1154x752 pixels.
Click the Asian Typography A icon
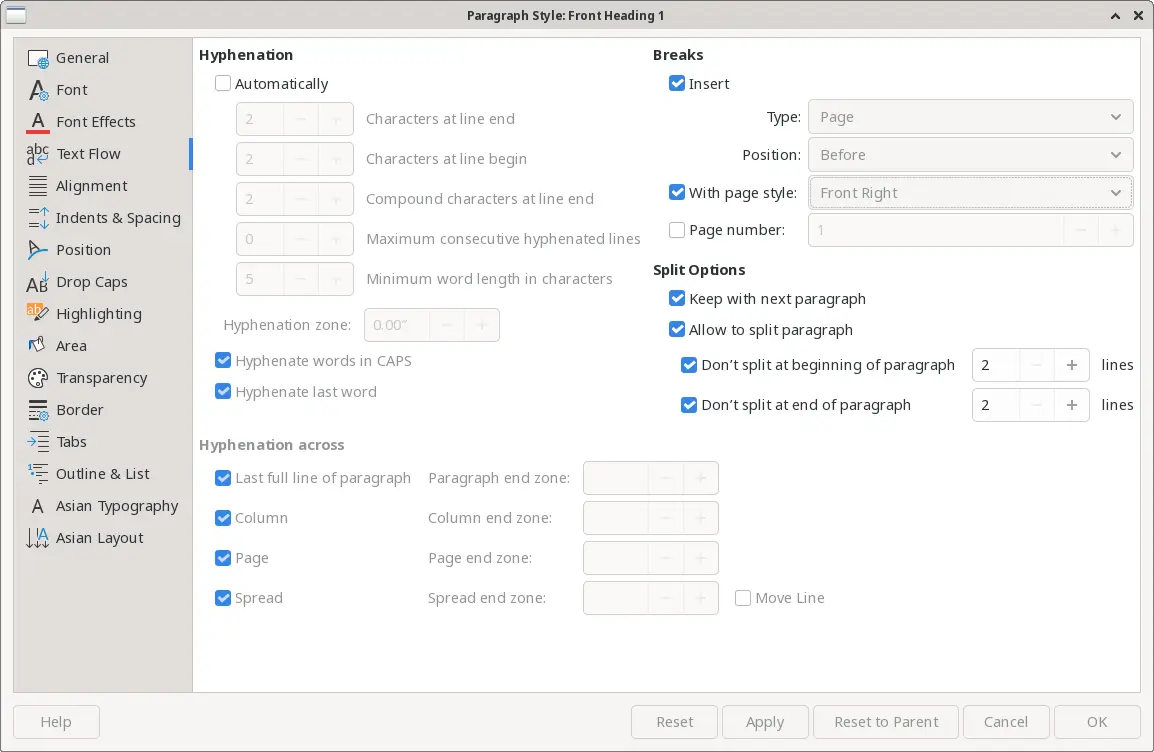point(38,506)
